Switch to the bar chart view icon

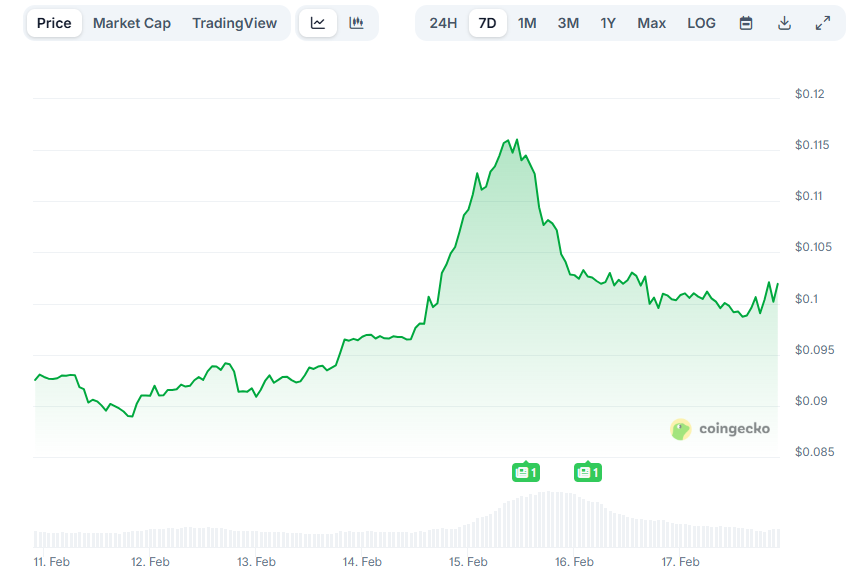[x=356, y=22]
